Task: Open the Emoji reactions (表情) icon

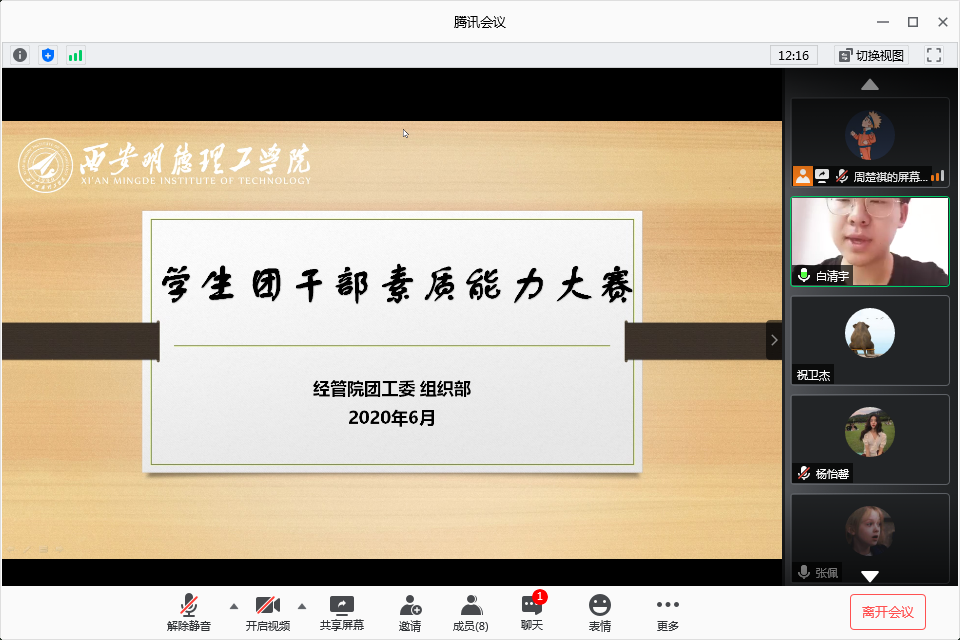Action: click(599, 612)
